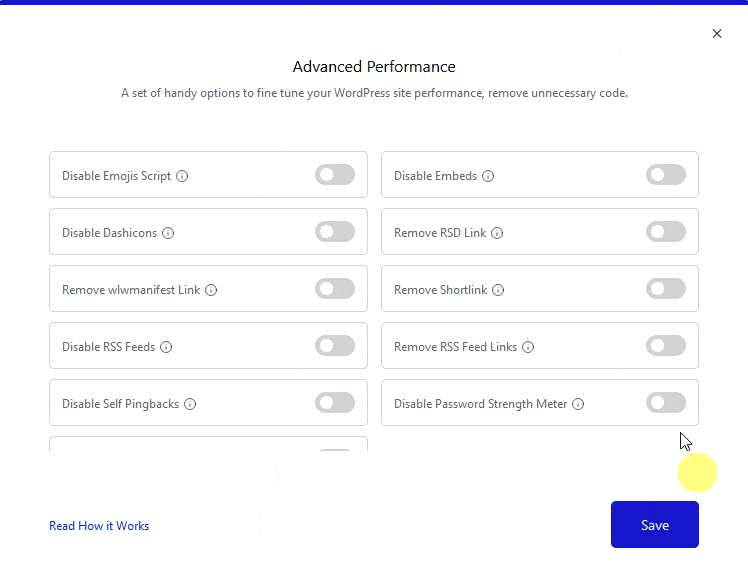This screenshot has height=576, width=748.
Task: Toggle Disable Emojis Script switch
Action: point(335,175)
